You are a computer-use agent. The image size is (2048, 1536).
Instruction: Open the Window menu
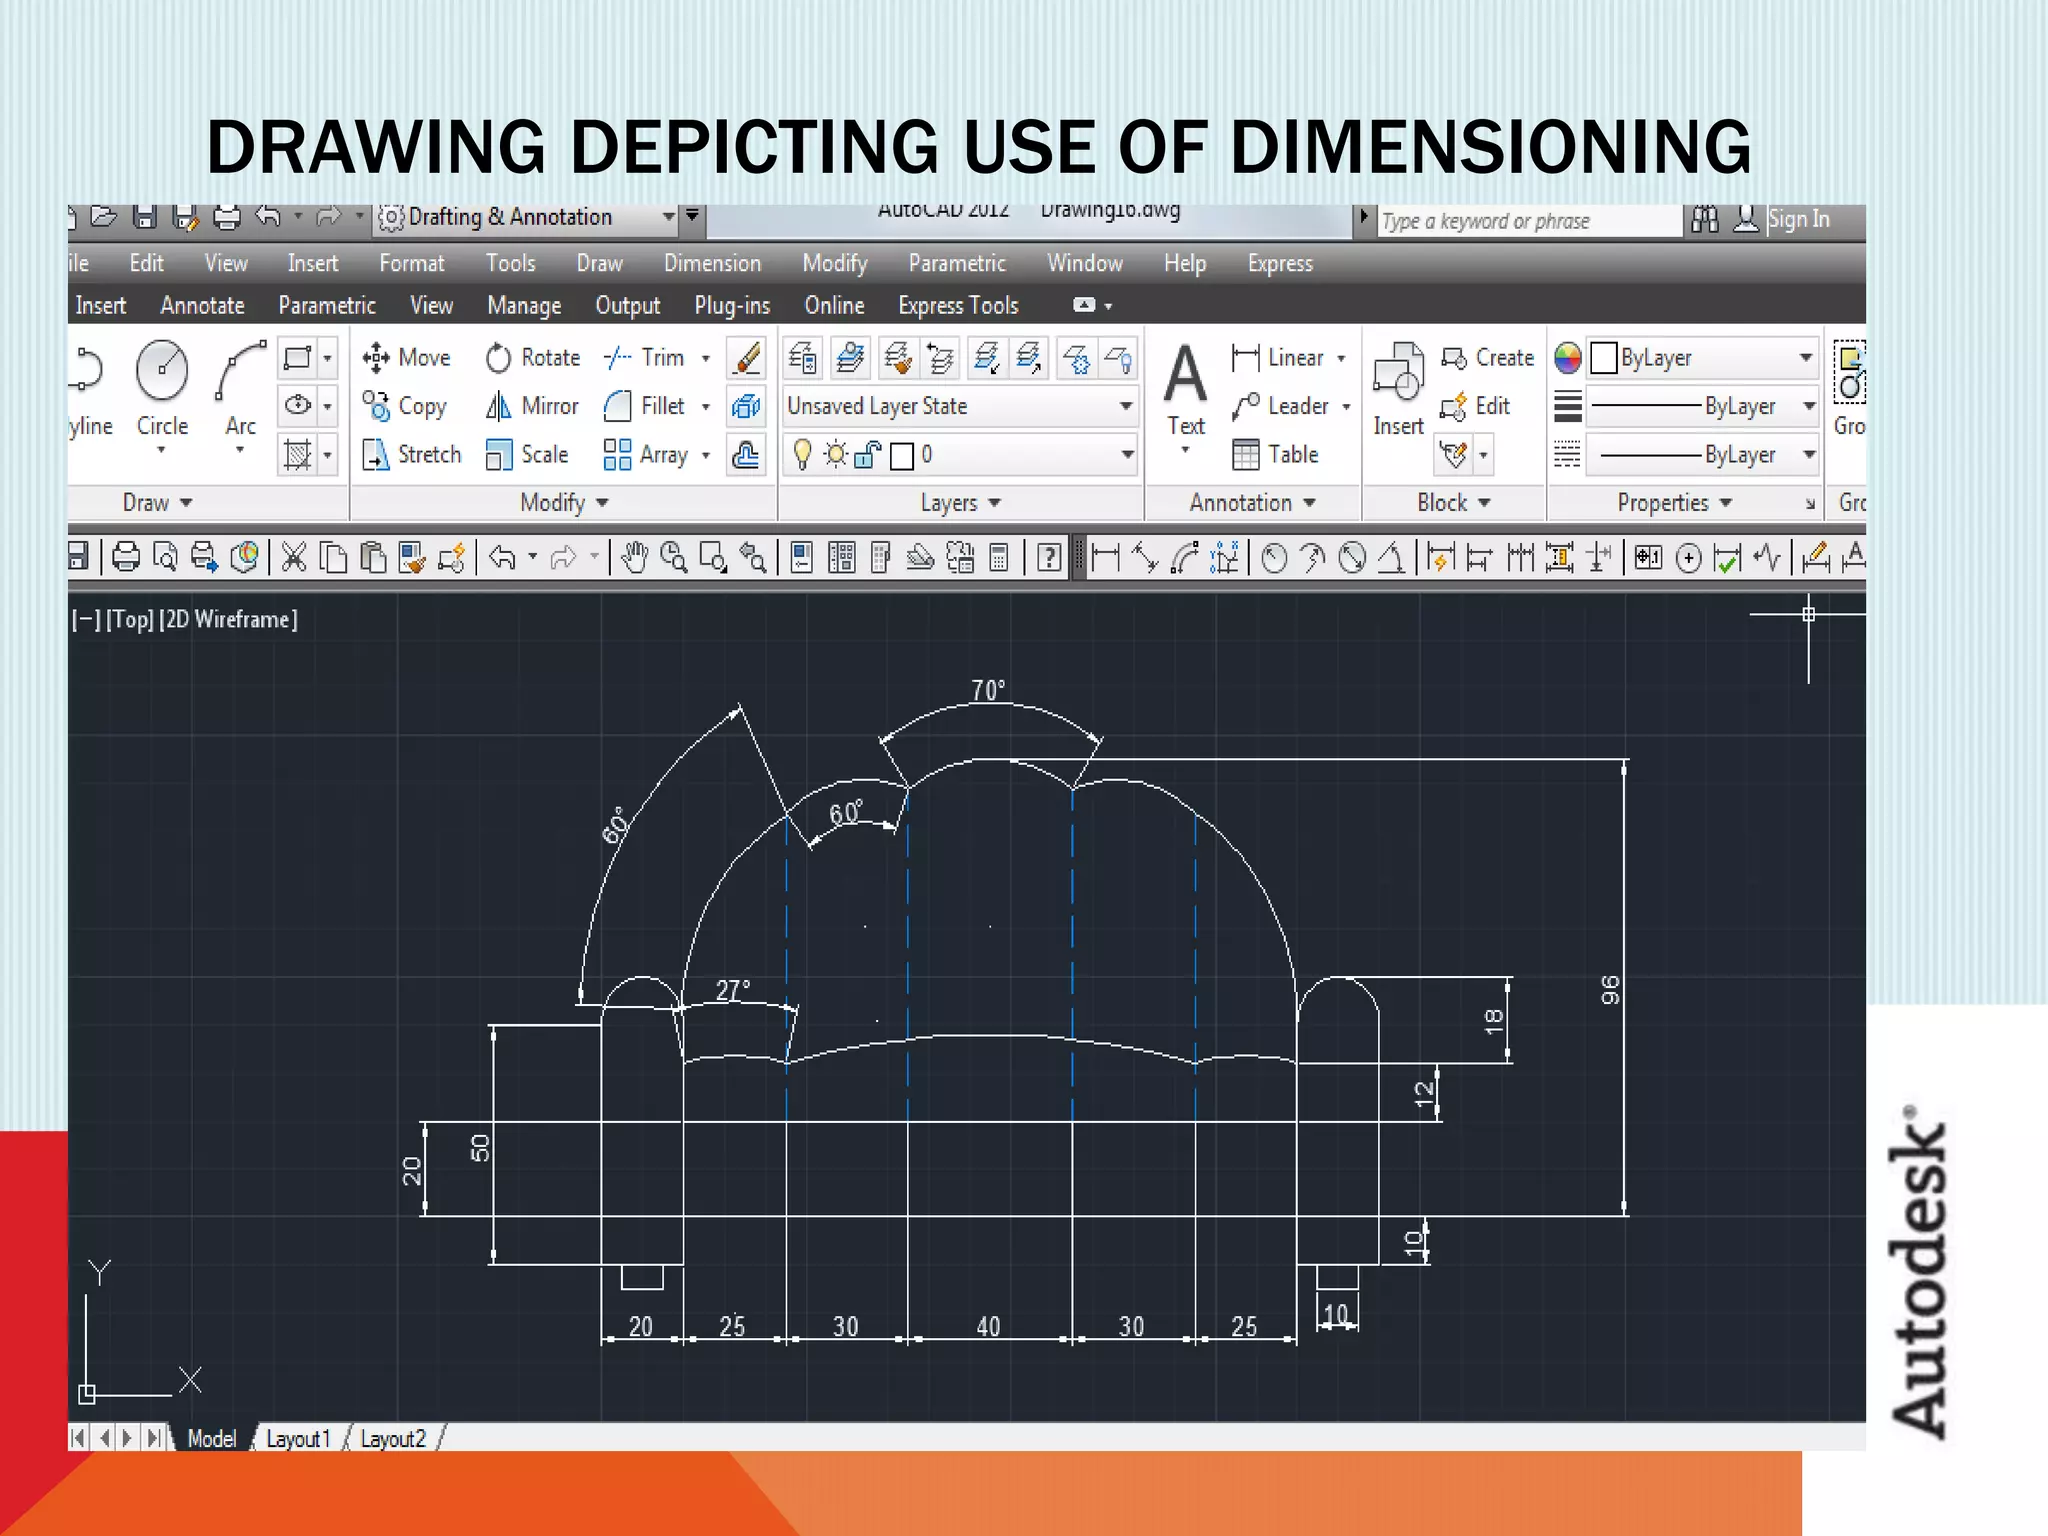(1084, 264)
